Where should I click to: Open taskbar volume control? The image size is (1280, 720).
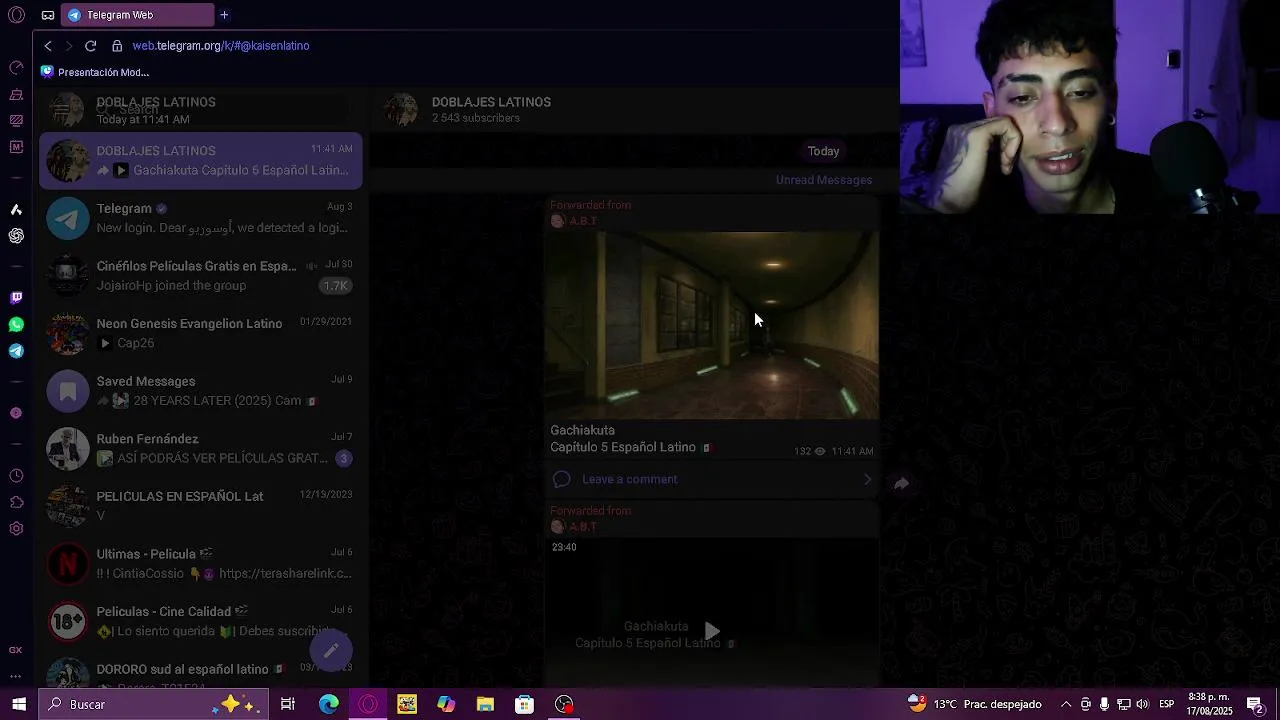[1142, 704]
